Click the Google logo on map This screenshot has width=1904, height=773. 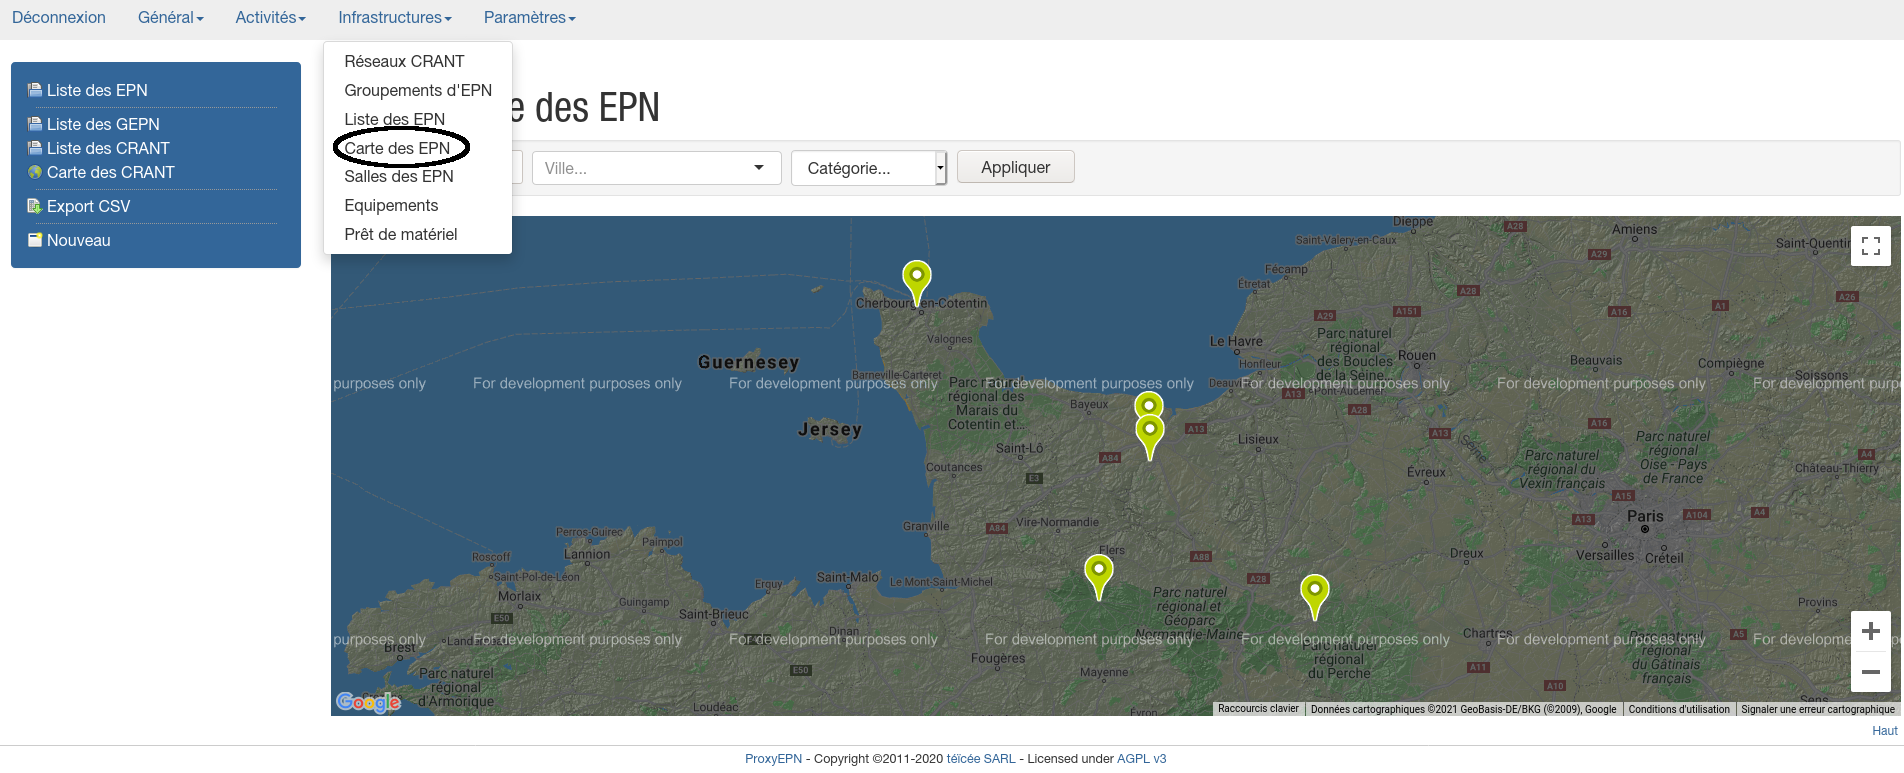368,702
